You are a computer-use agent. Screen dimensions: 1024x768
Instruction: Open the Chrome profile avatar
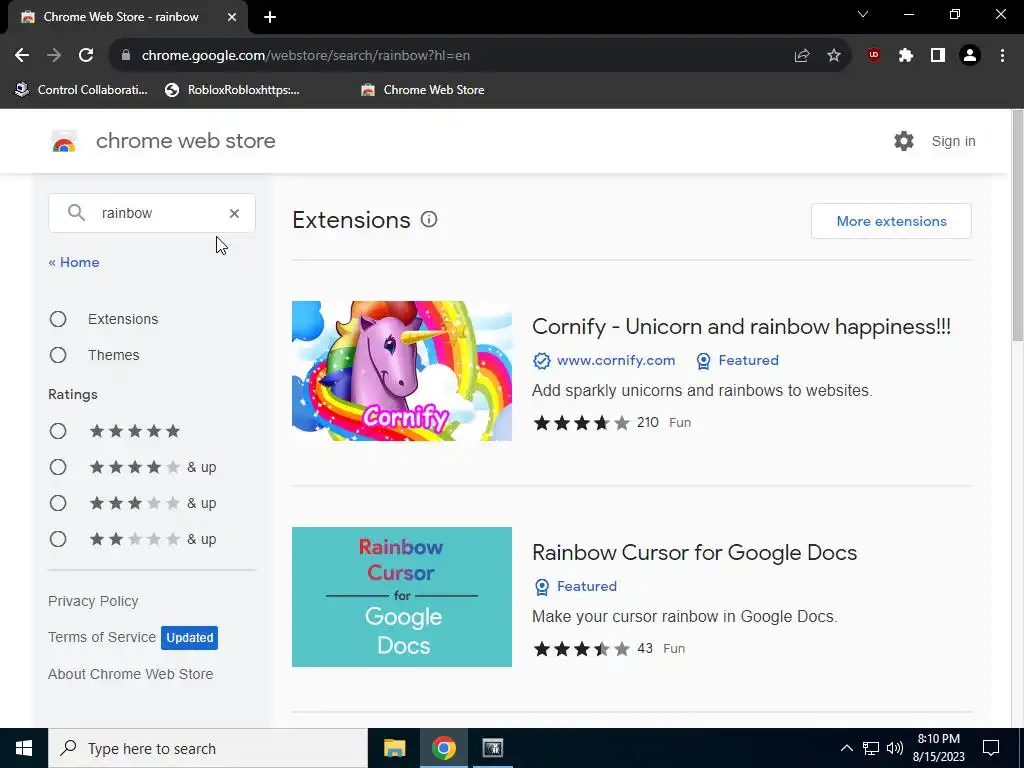tap(970, 56)
